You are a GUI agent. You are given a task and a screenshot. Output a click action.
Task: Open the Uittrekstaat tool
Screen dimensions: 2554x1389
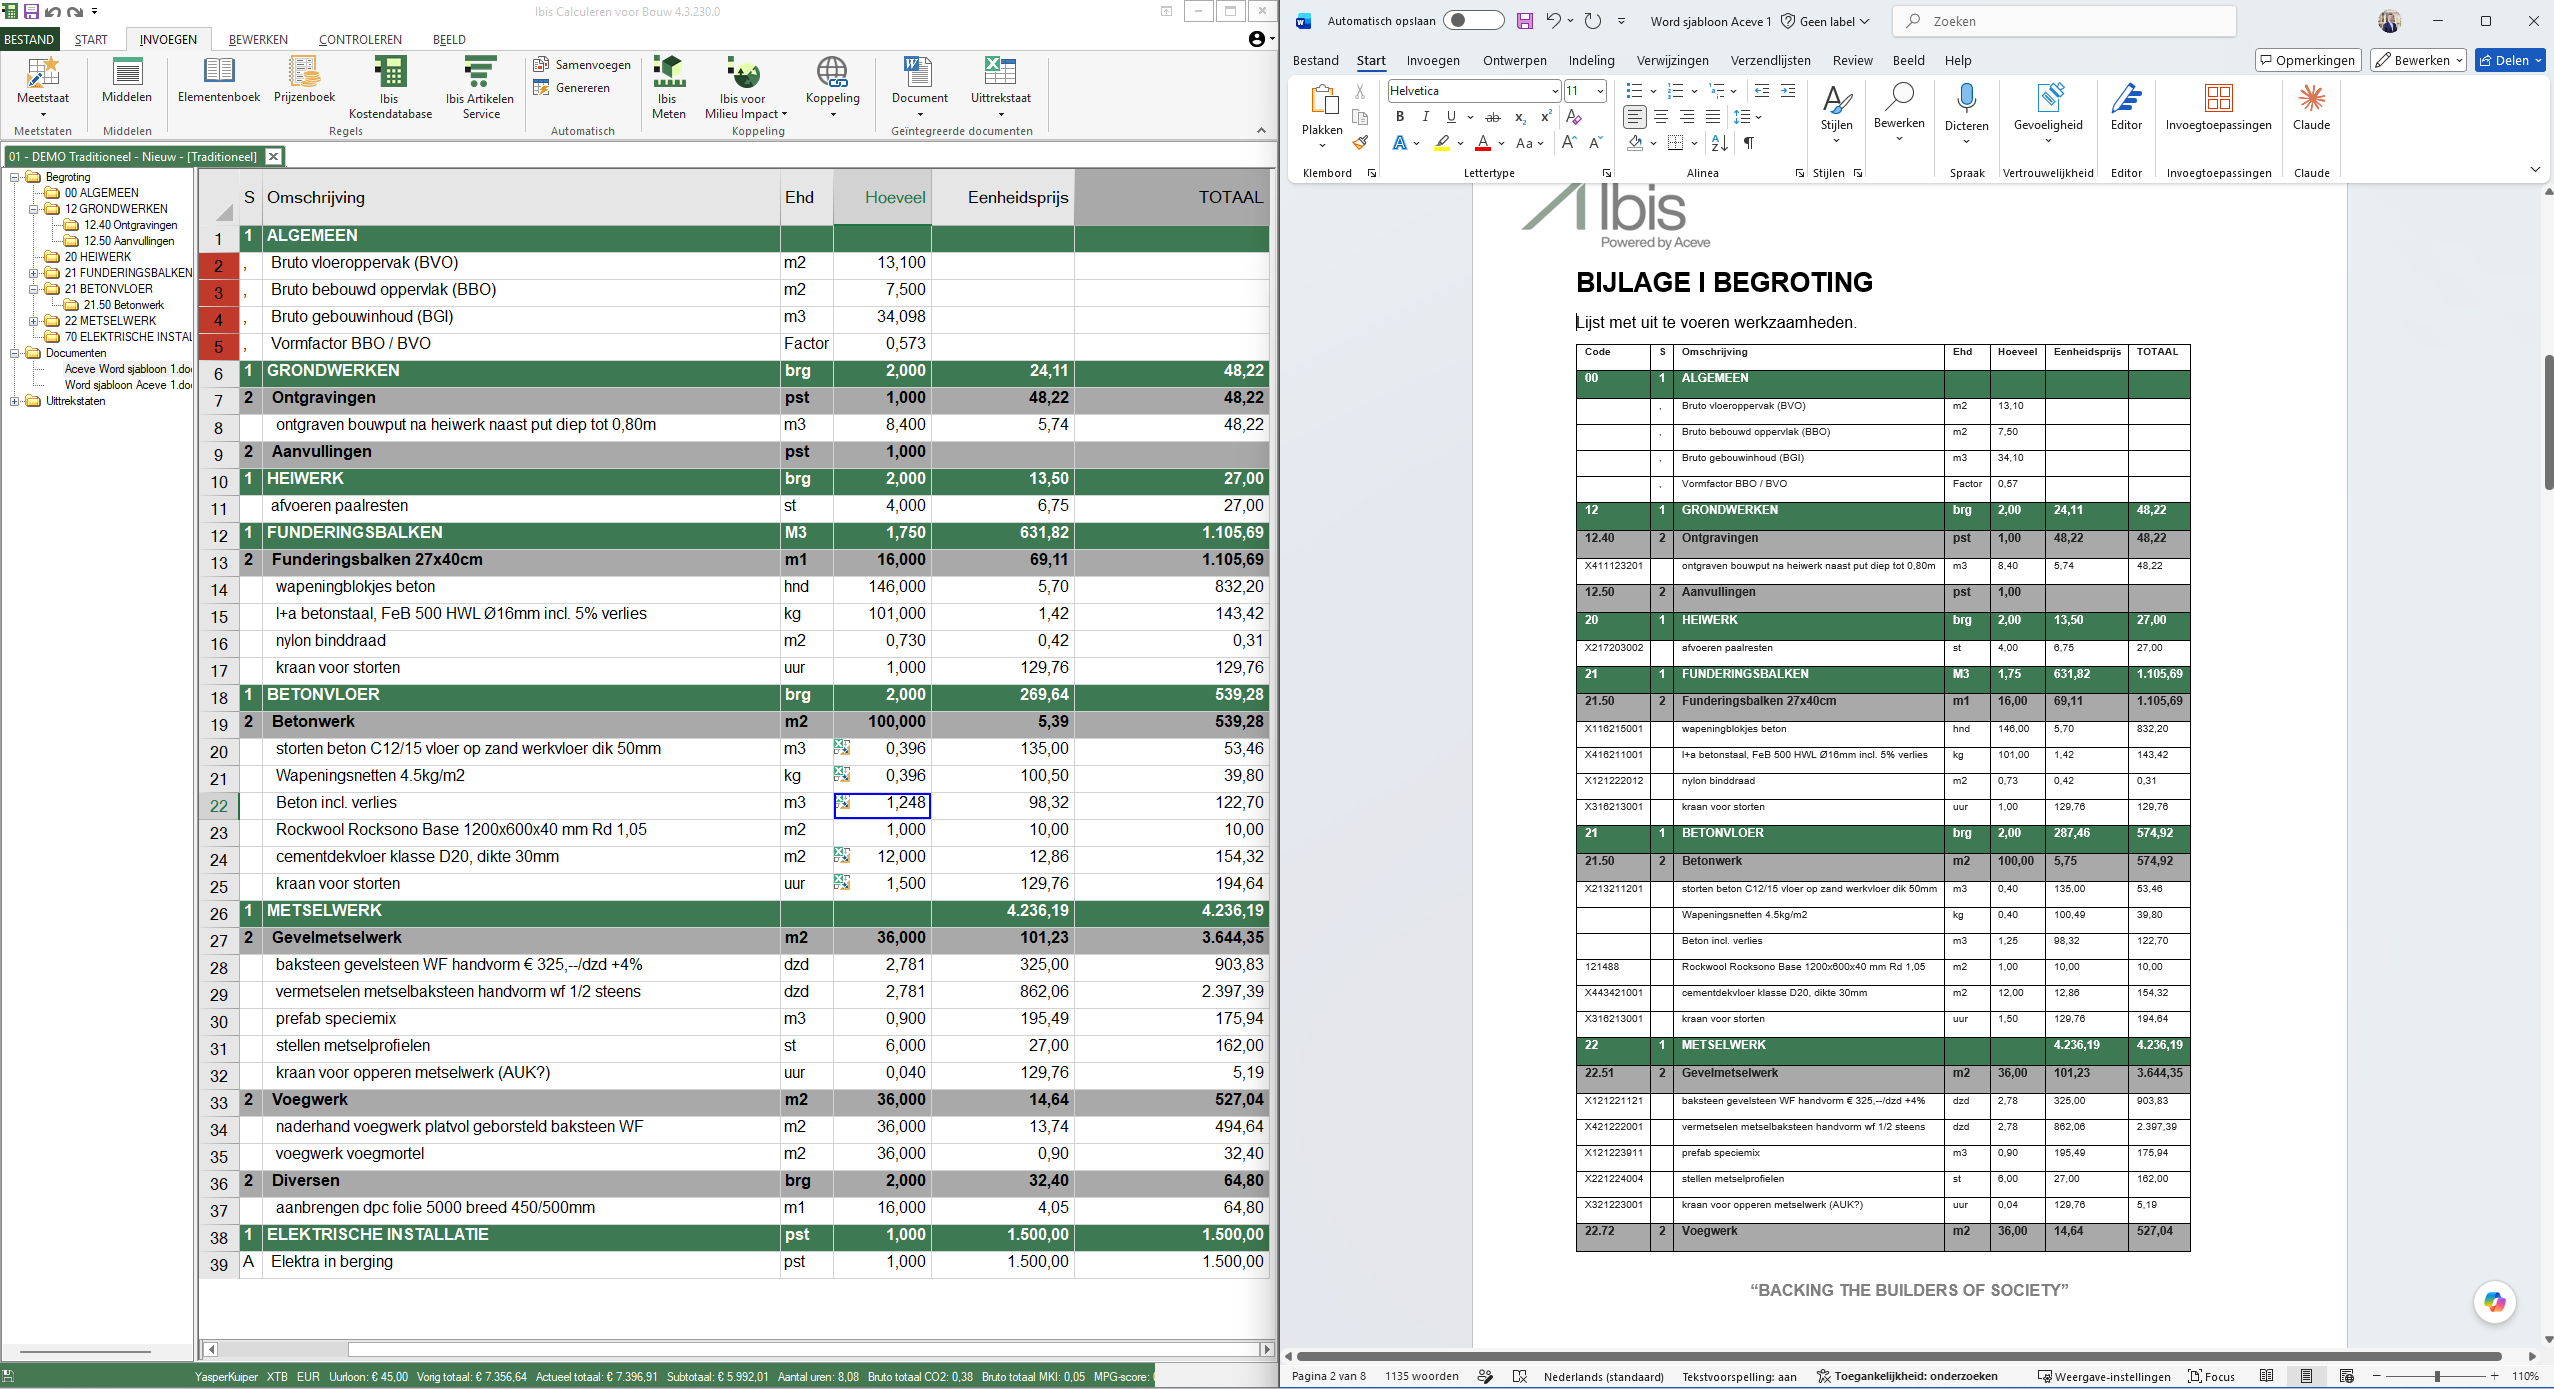pyautogui.click(x=1000, y=86)
